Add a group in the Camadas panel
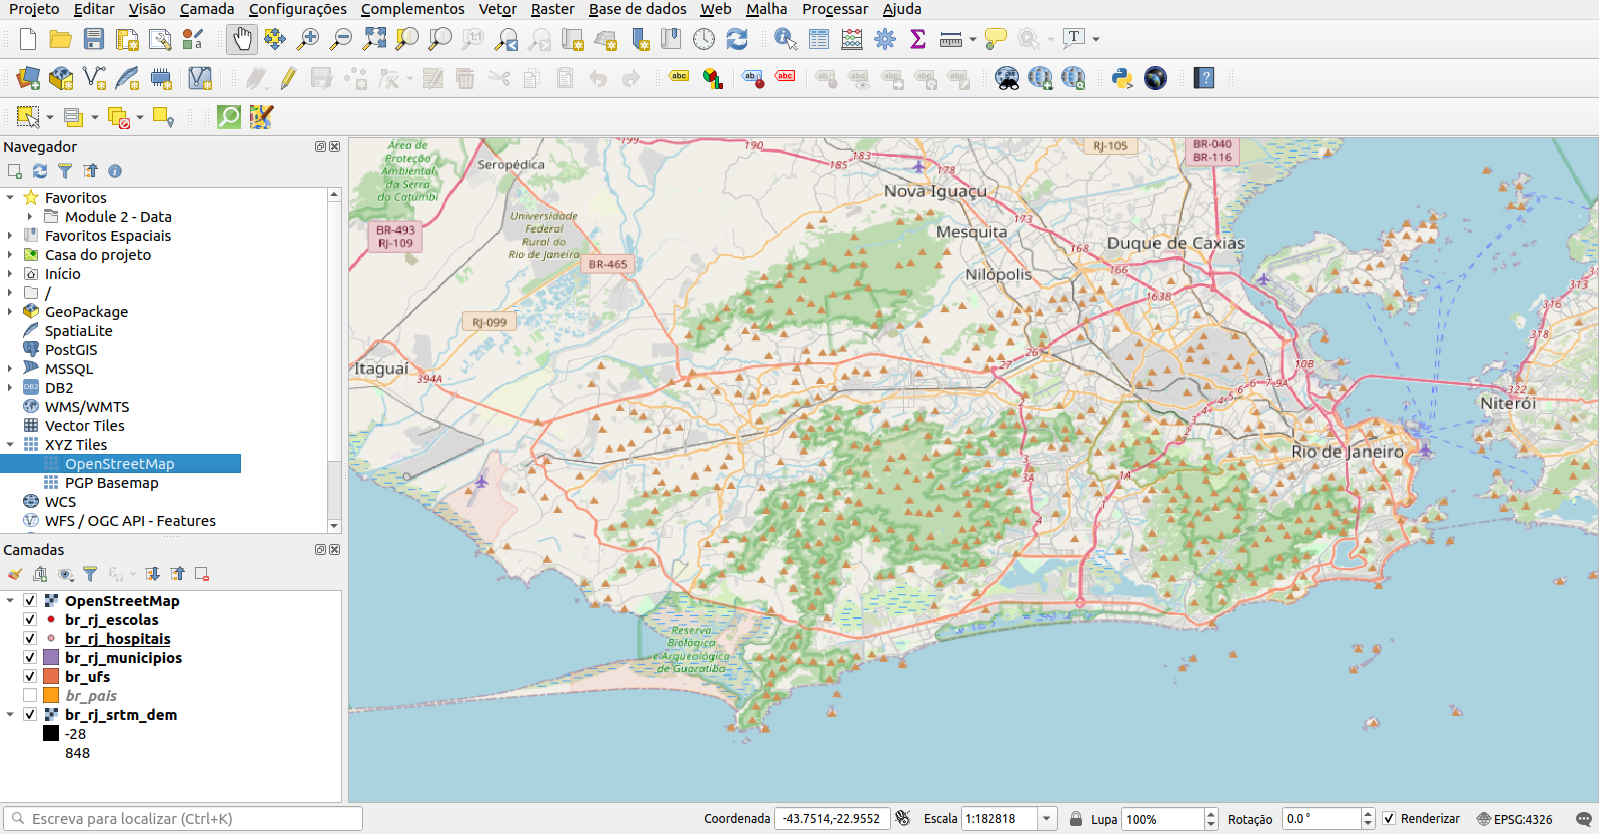1599x834 pixels. point(40,574)
